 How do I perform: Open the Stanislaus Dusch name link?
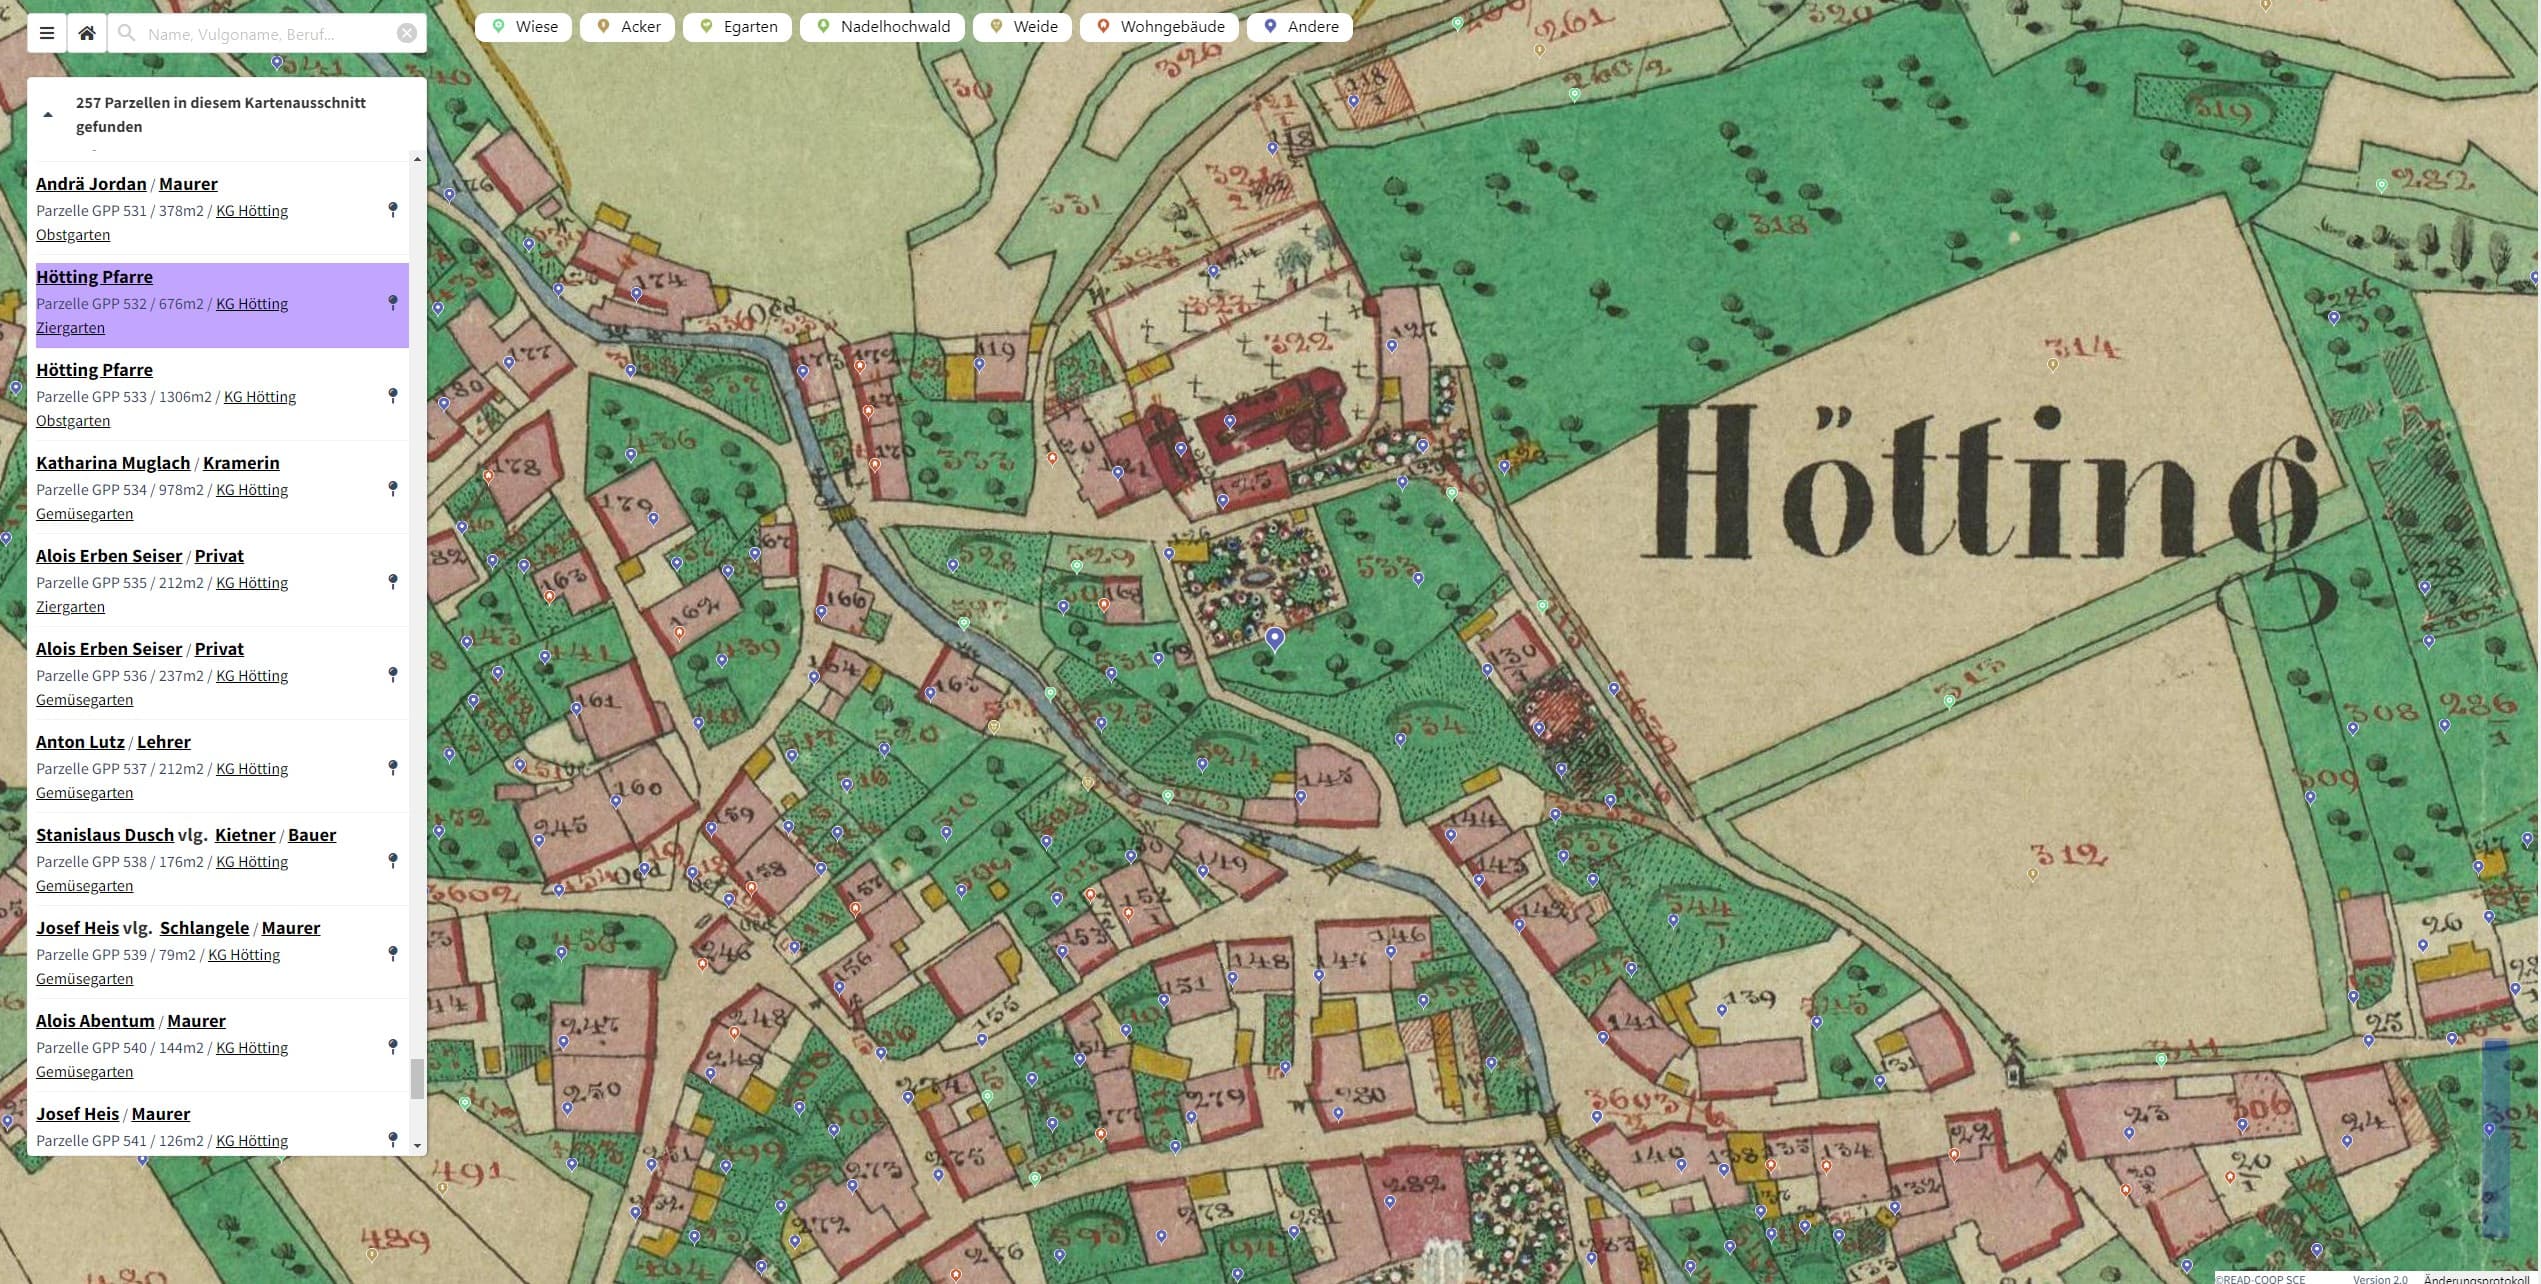(x=105, y=835)
